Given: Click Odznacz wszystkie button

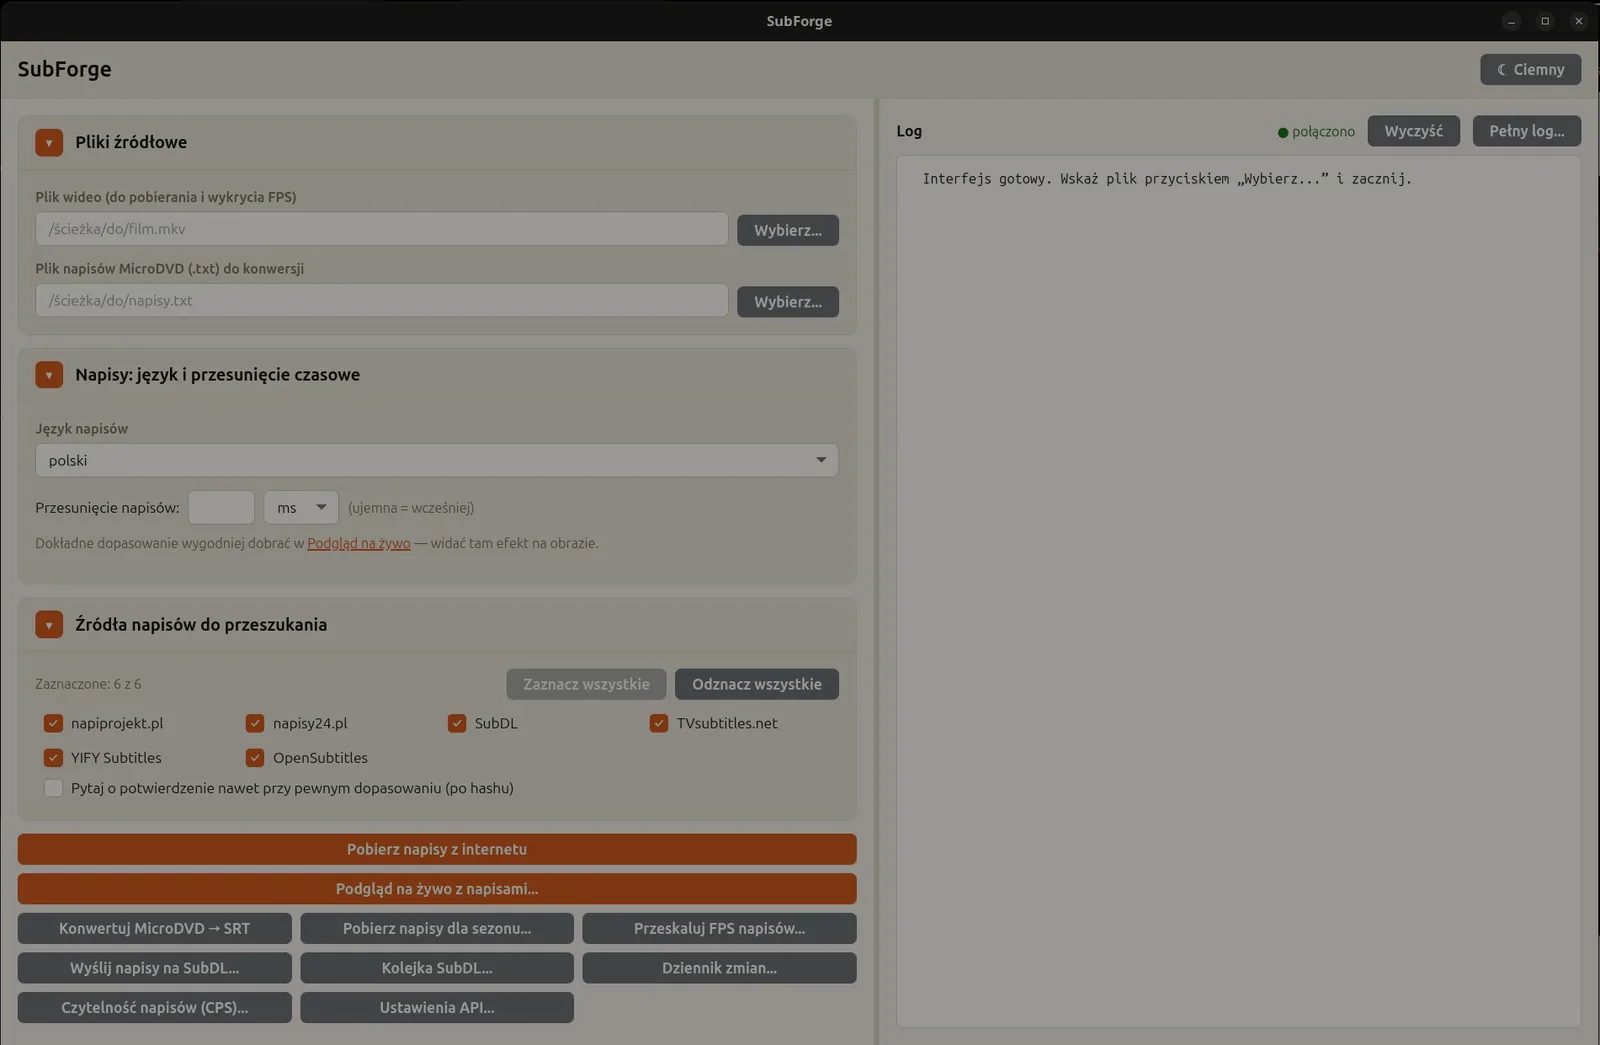Looking at the screenshot, I should pyautogui.click(x=757, y=684).
